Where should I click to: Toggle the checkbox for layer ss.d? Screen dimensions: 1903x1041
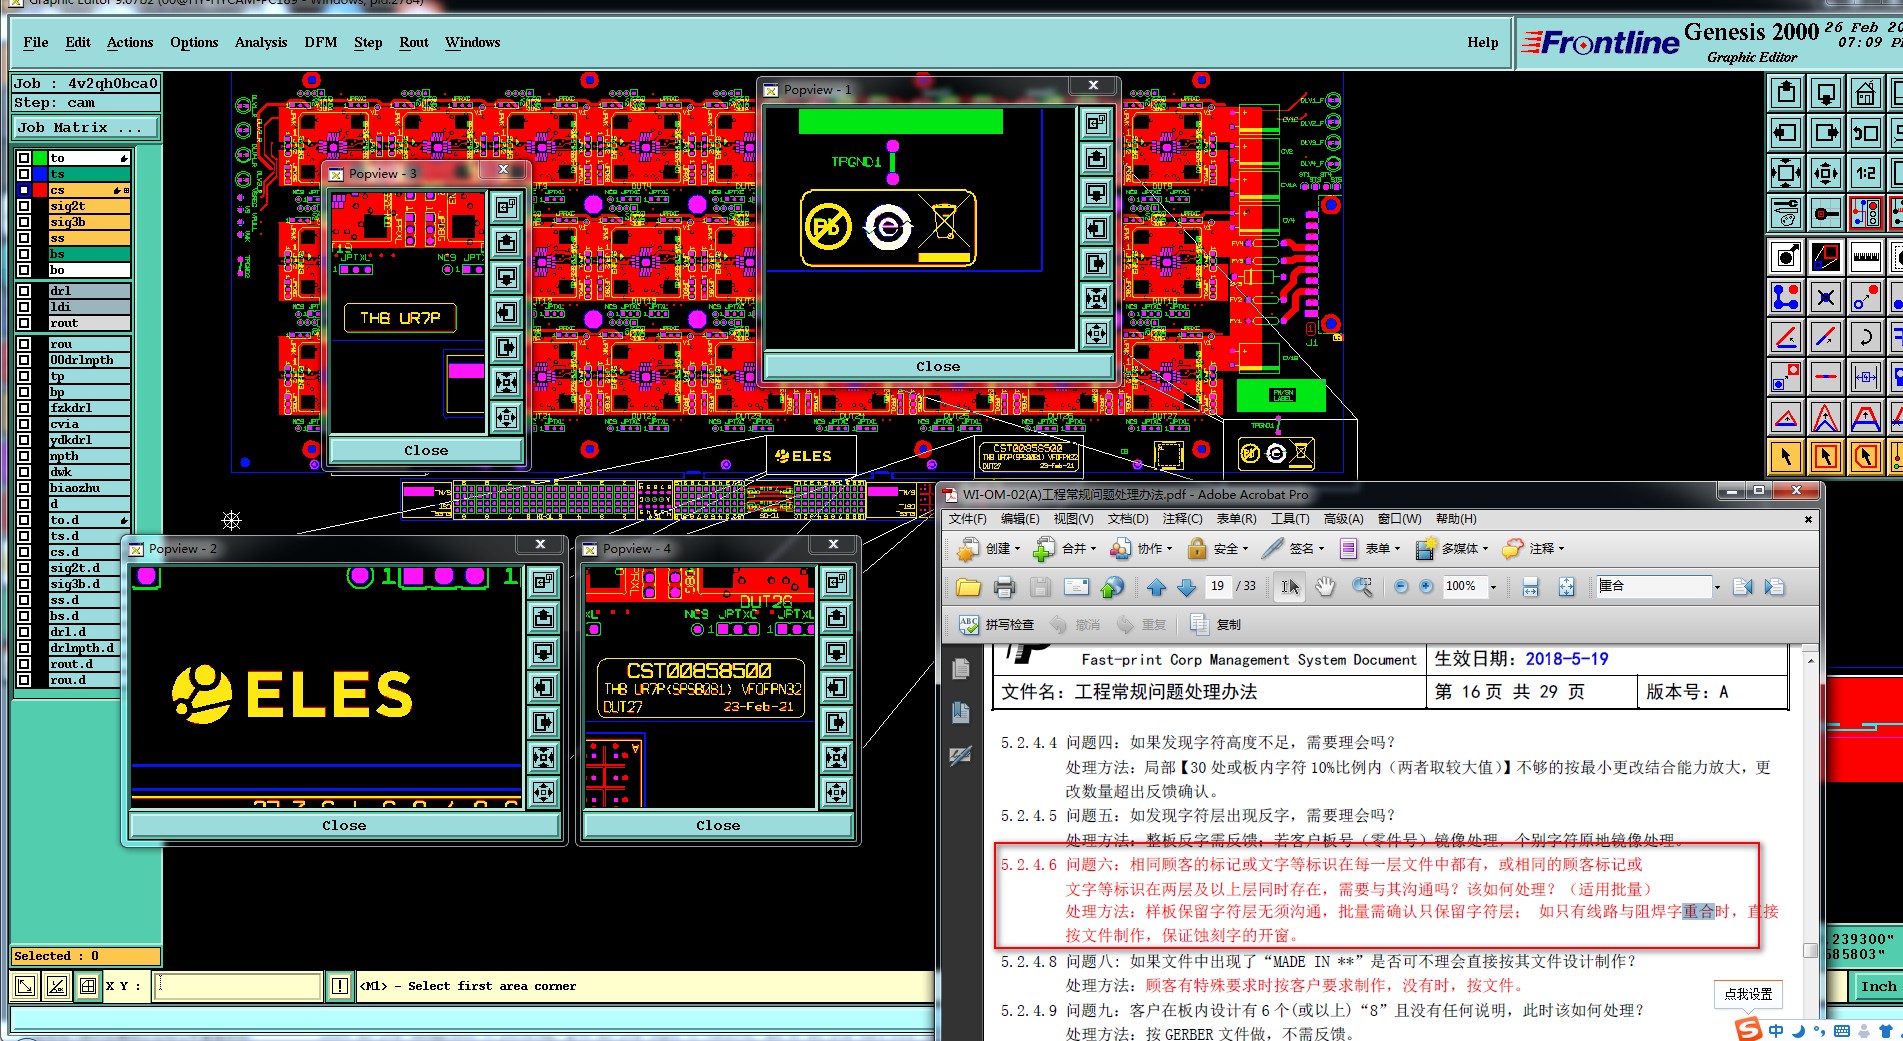[x=24, y=600]
